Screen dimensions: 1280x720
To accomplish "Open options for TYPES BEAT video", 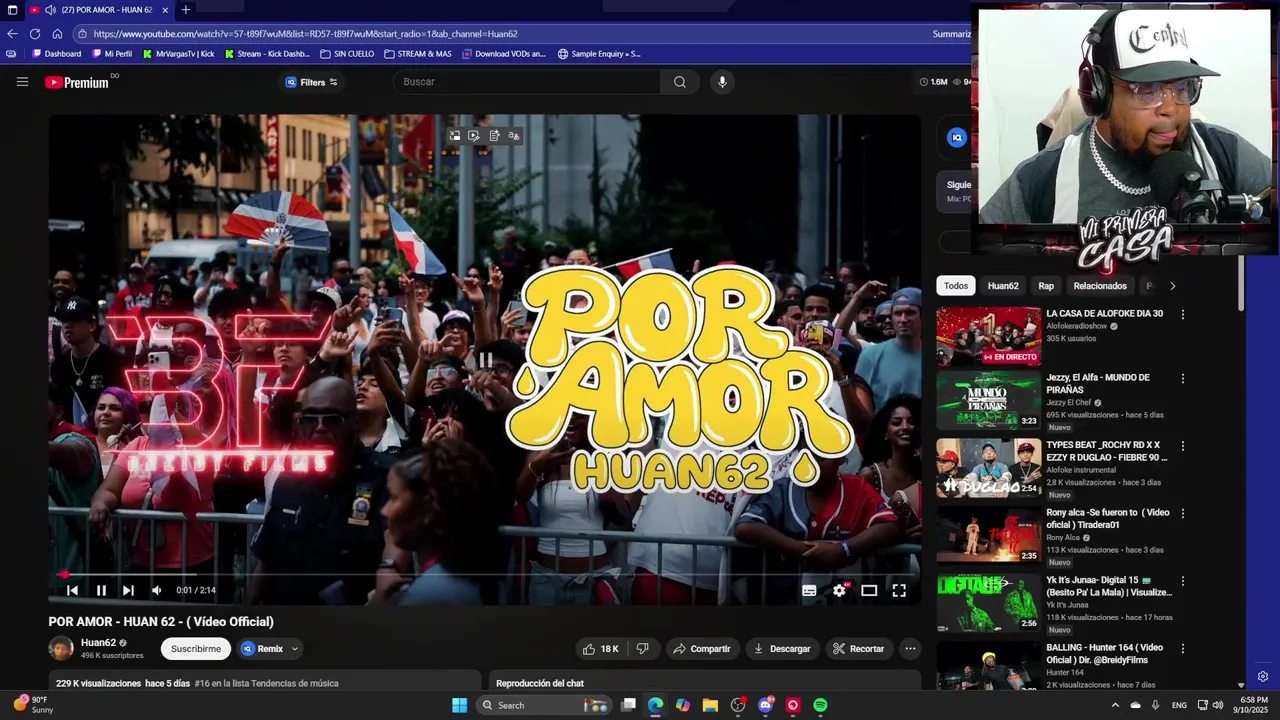I will (1183, 446).
